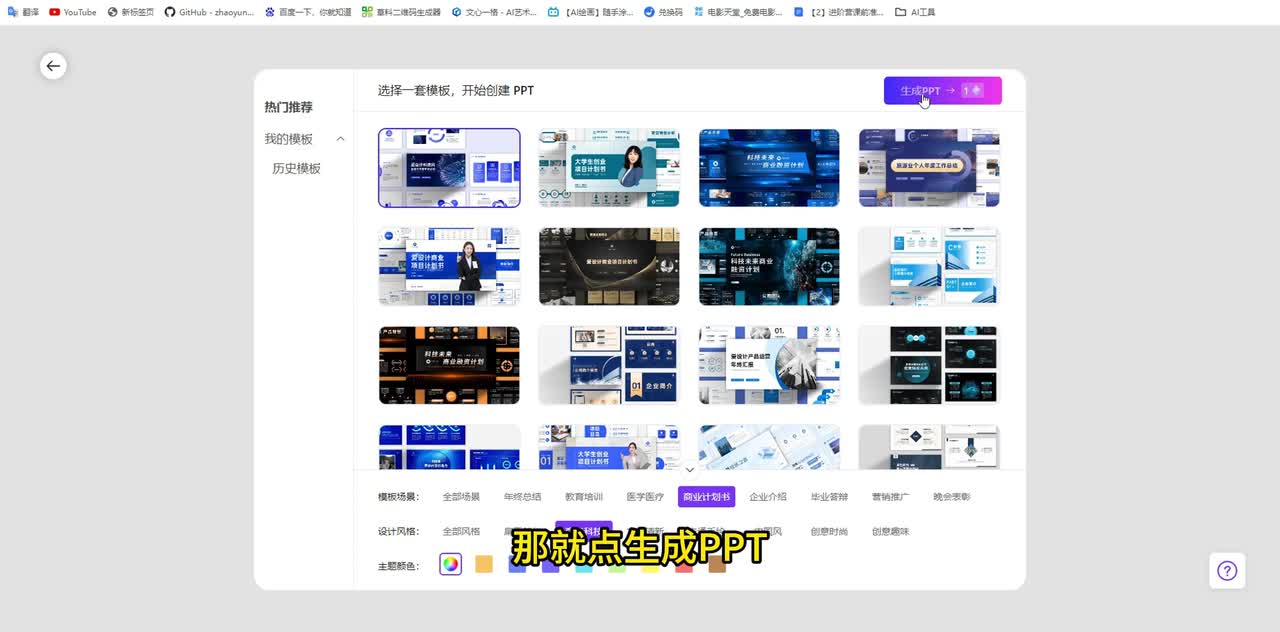Collapse the 我的模板 section
This screenshot has width=1280, height=632.
(340, 139)
